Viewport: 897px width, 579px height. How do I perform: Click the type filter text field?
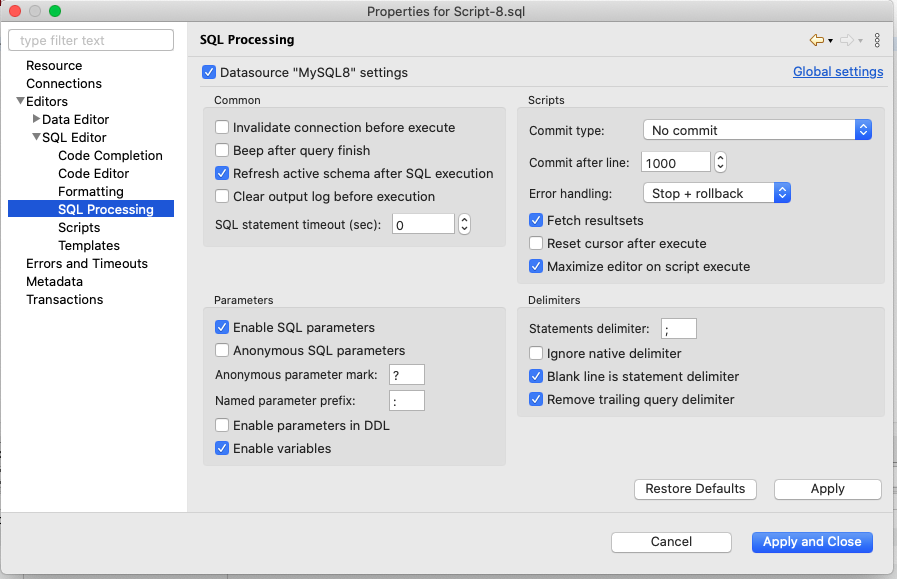tap(90, 40)
